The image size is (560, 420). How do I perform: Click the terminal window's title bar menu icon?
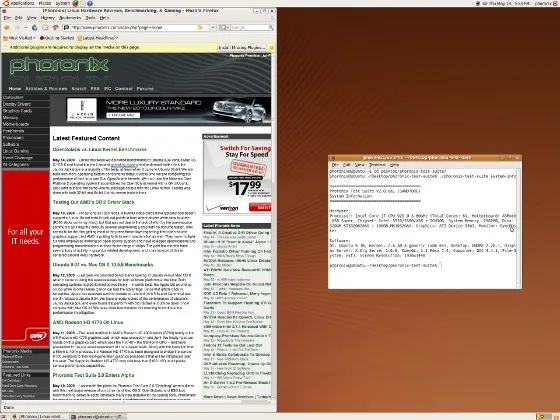pyautogui.click(x=332, y=158)
